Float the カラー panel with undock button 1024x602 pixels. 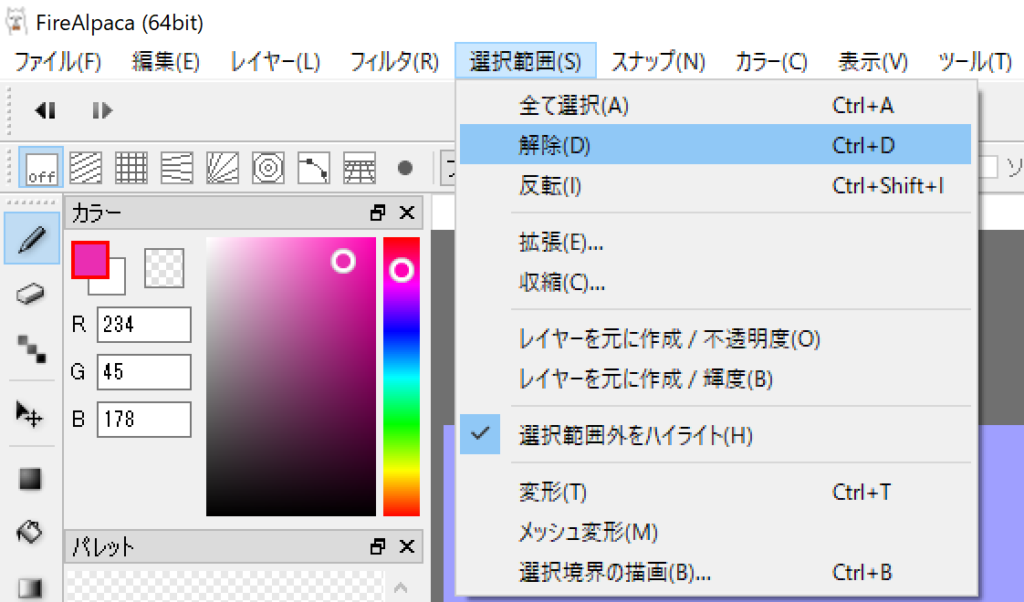pos(377,213)
